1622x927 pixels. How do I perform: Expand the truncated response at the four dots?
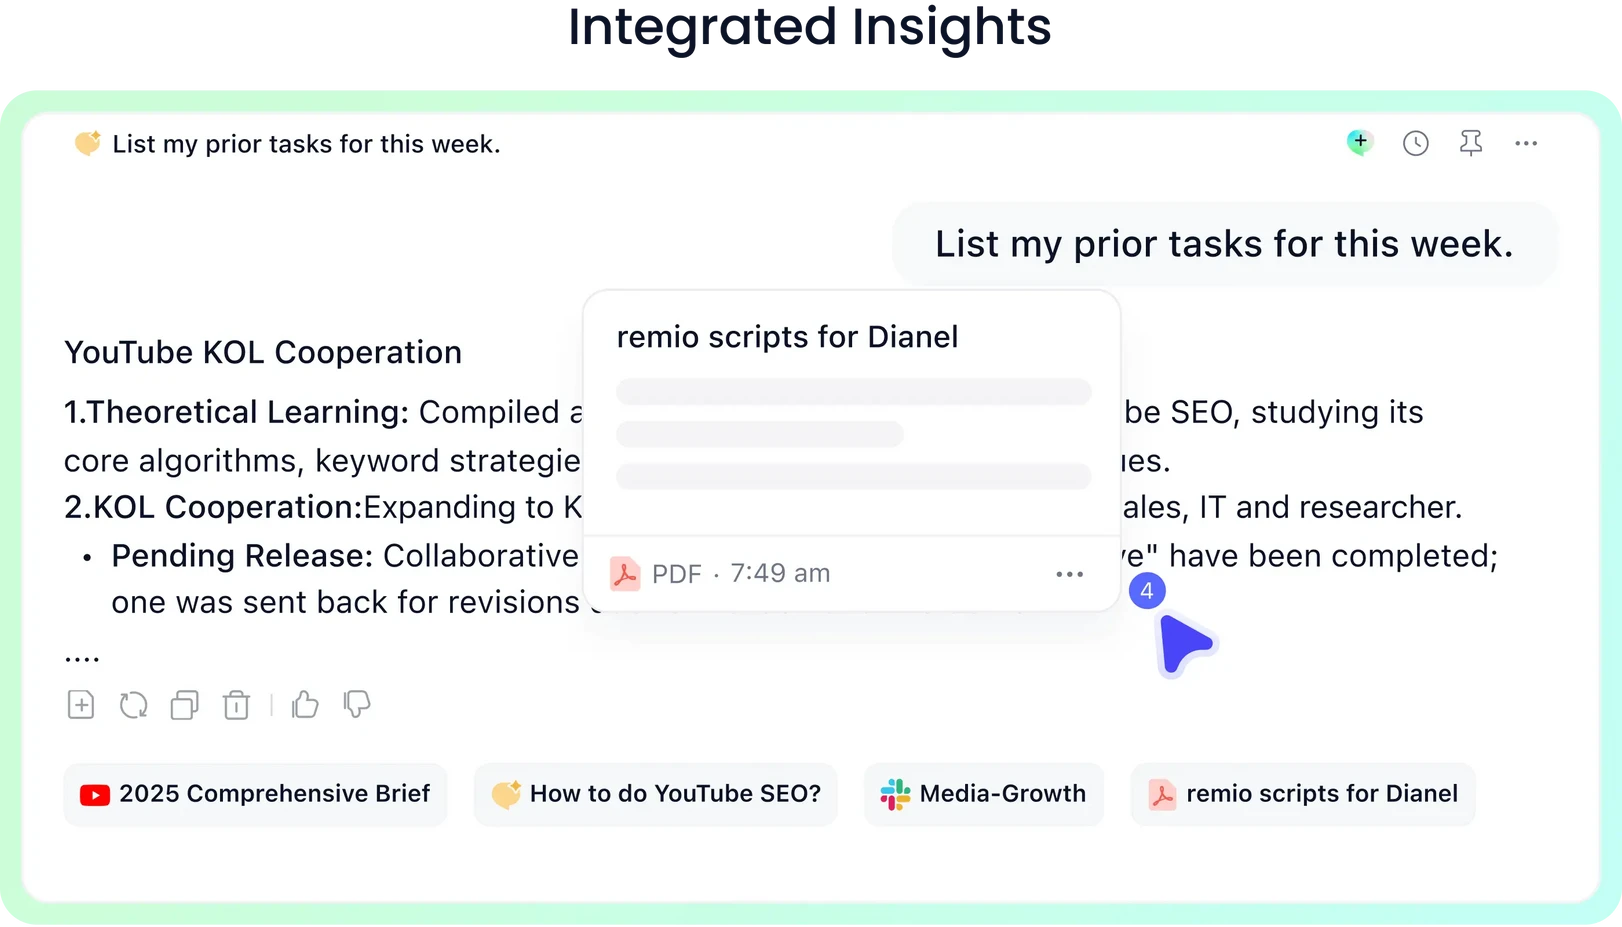[82, 657]
